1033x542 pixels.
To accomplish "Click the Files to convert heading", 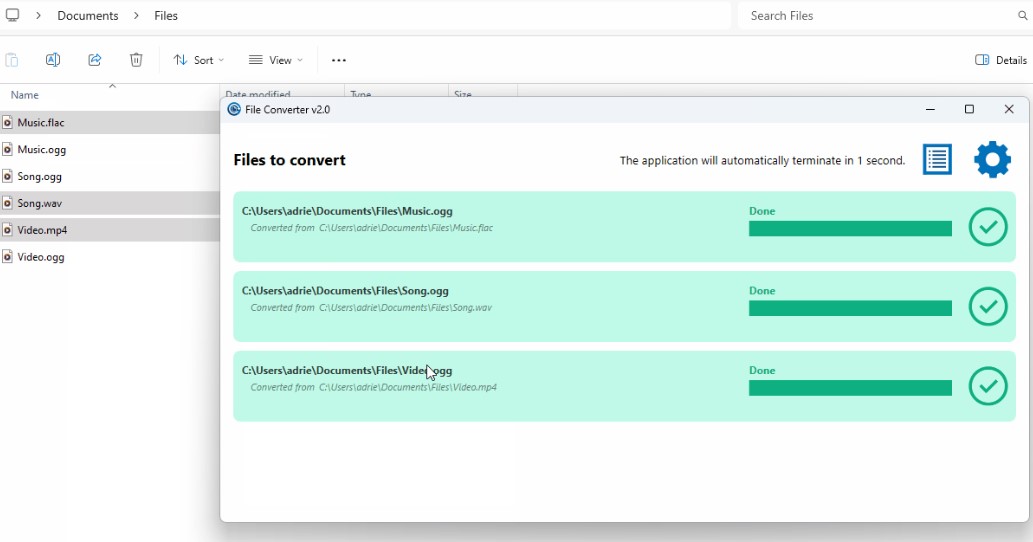I will [x=289, y=160].
